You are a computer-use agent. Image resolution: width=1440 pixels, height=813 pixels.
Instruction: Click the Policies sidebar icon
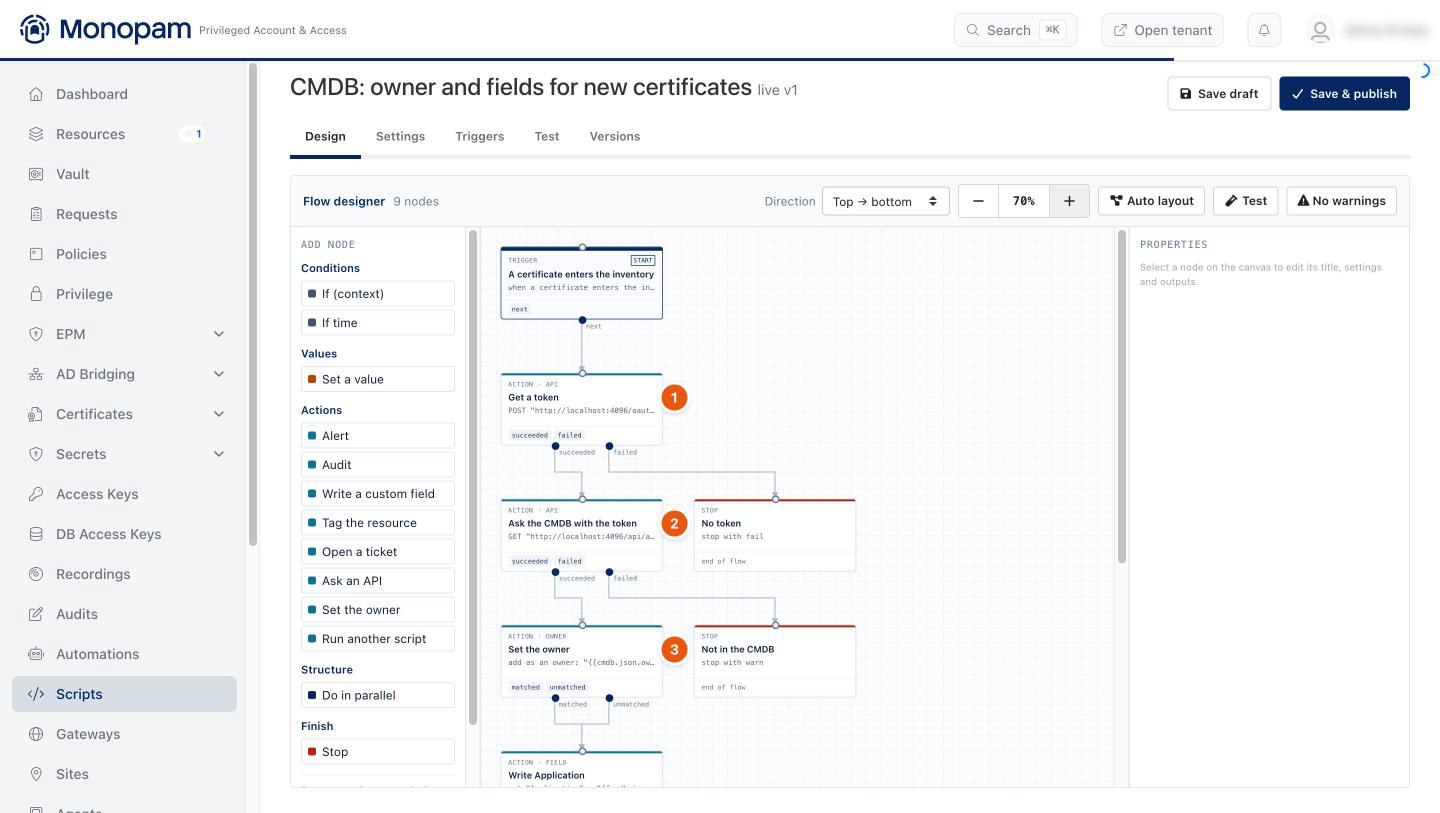[x=36, y=254]
